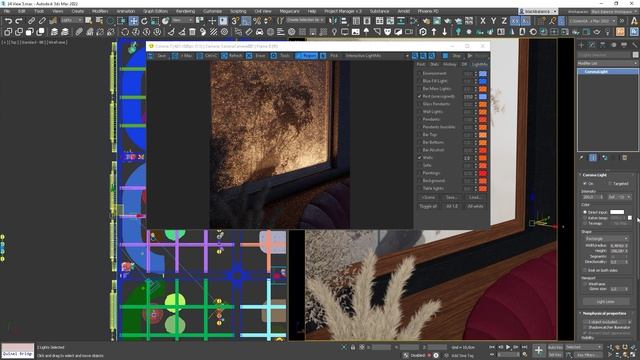
Task: Click the Environment light color swatch
Action: (483, 73)
